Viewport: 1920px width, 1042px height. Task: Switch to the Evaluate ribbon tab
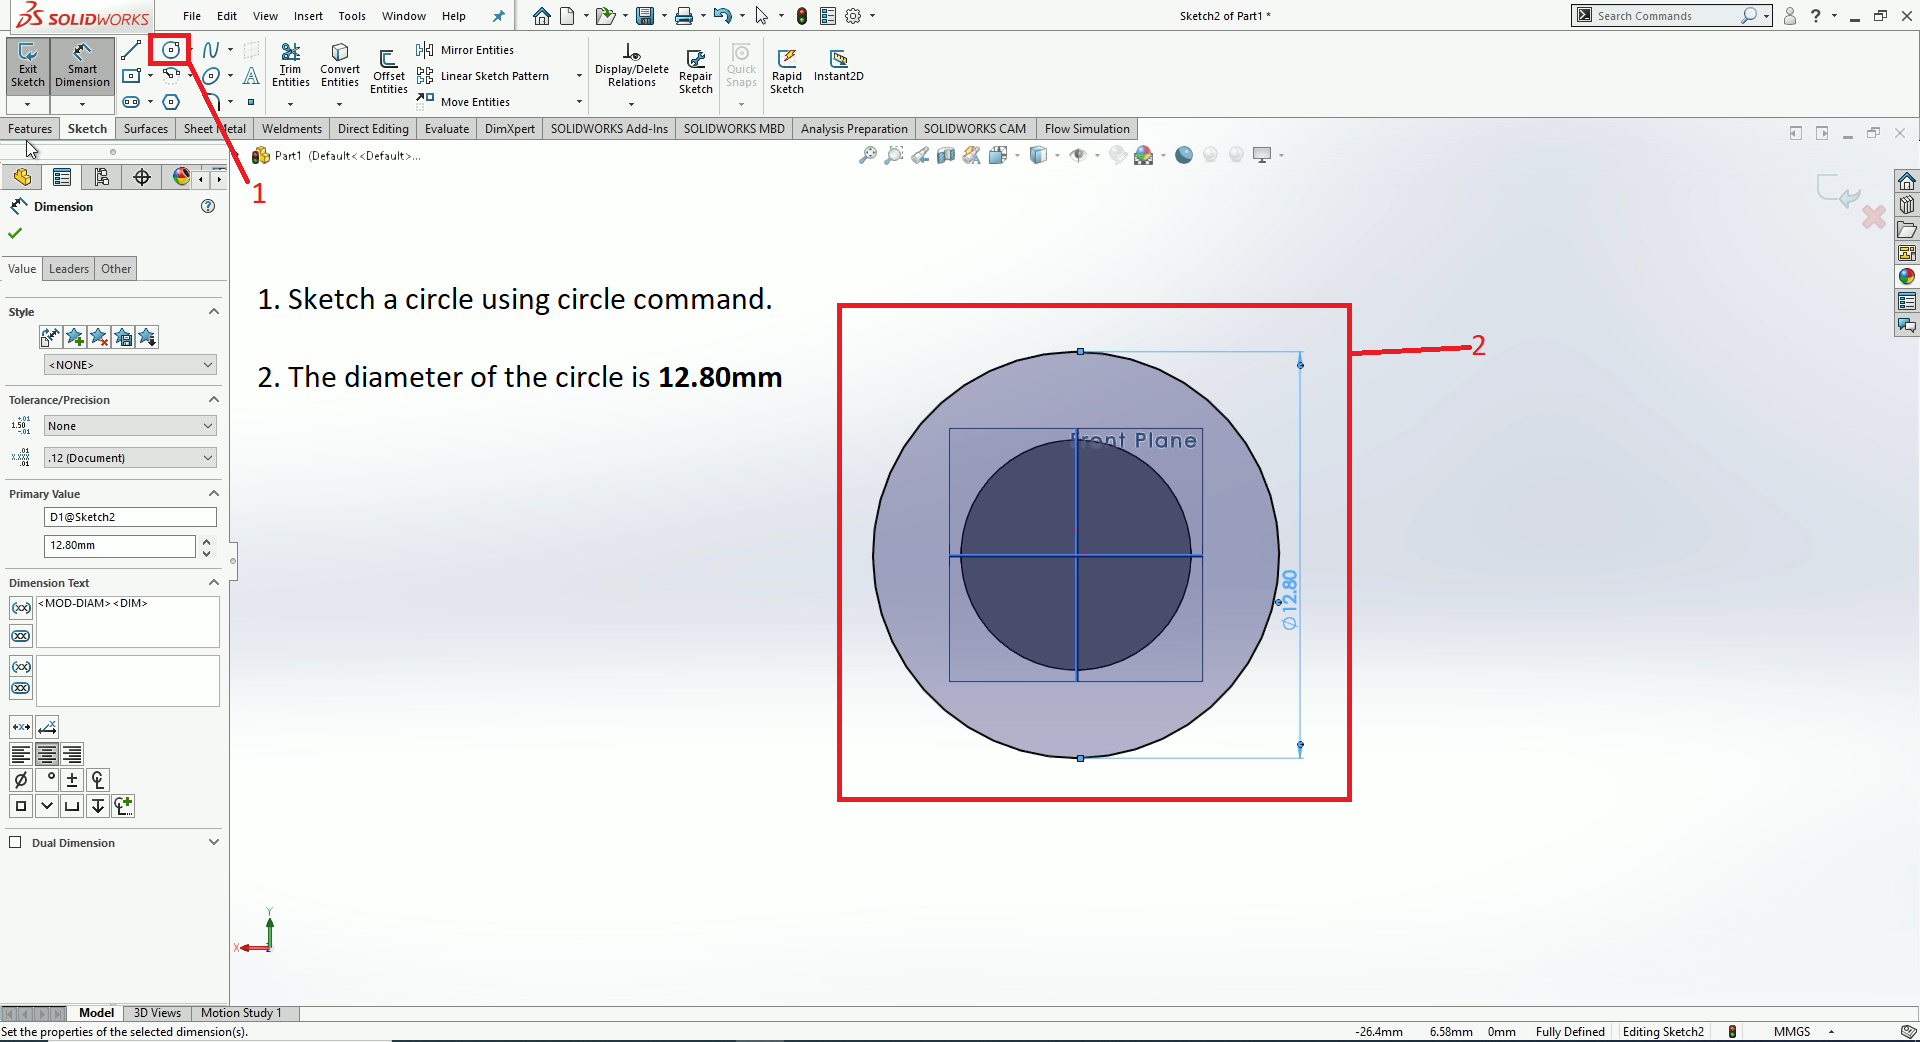[x=446, y=129]
